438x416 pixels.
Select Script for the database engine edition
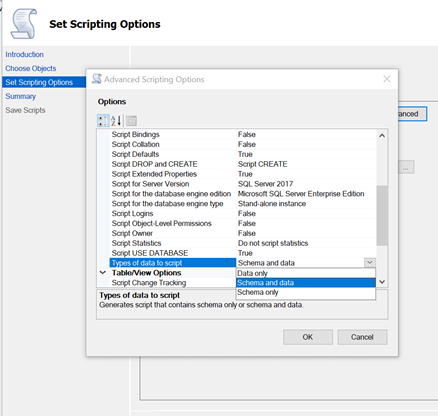coord(243,194)
